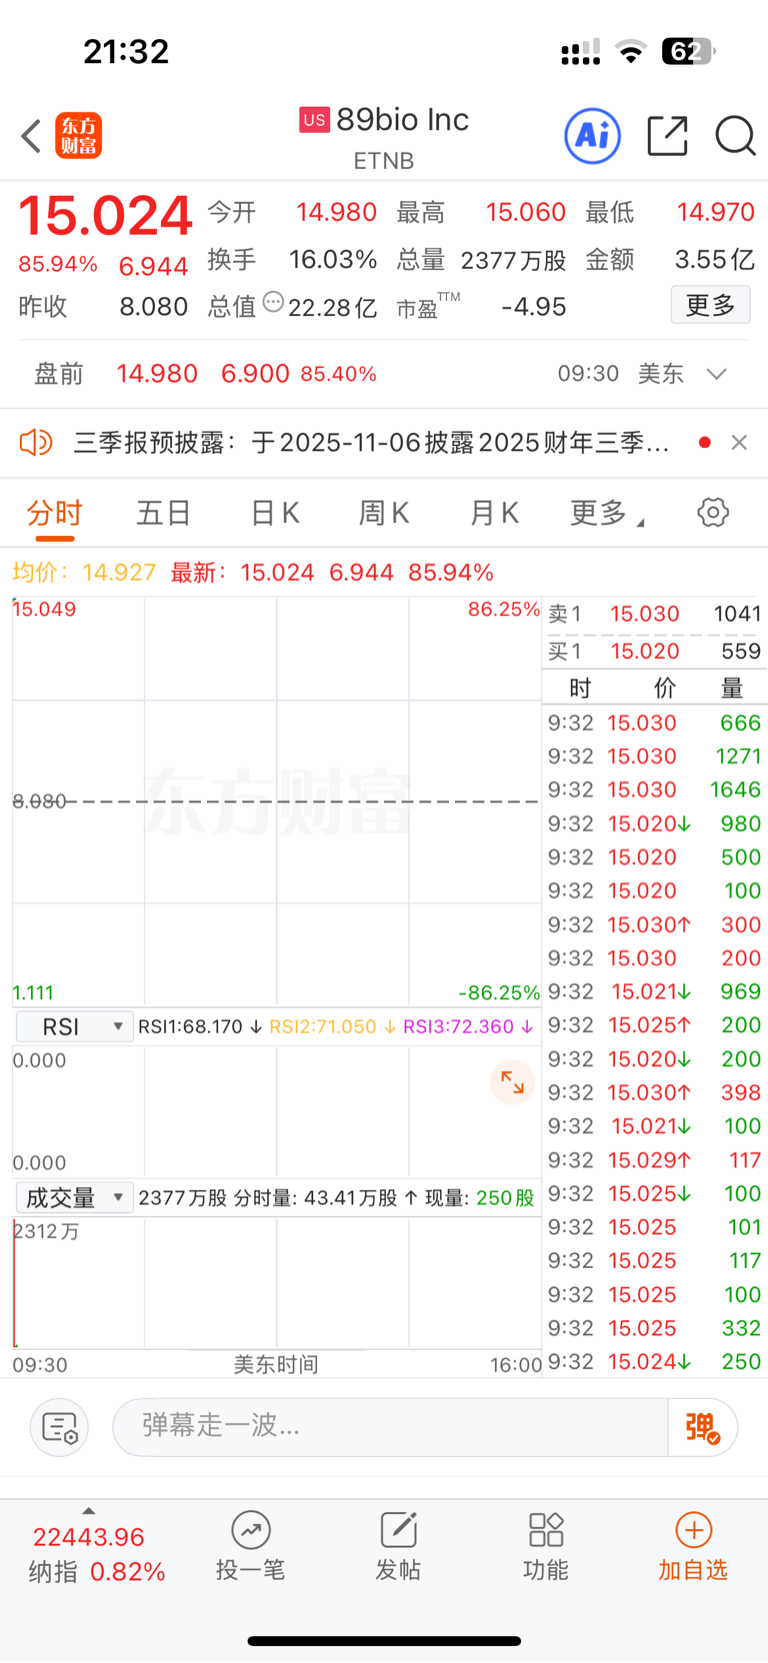Open the 功能 grid icon

[546, 1530]
